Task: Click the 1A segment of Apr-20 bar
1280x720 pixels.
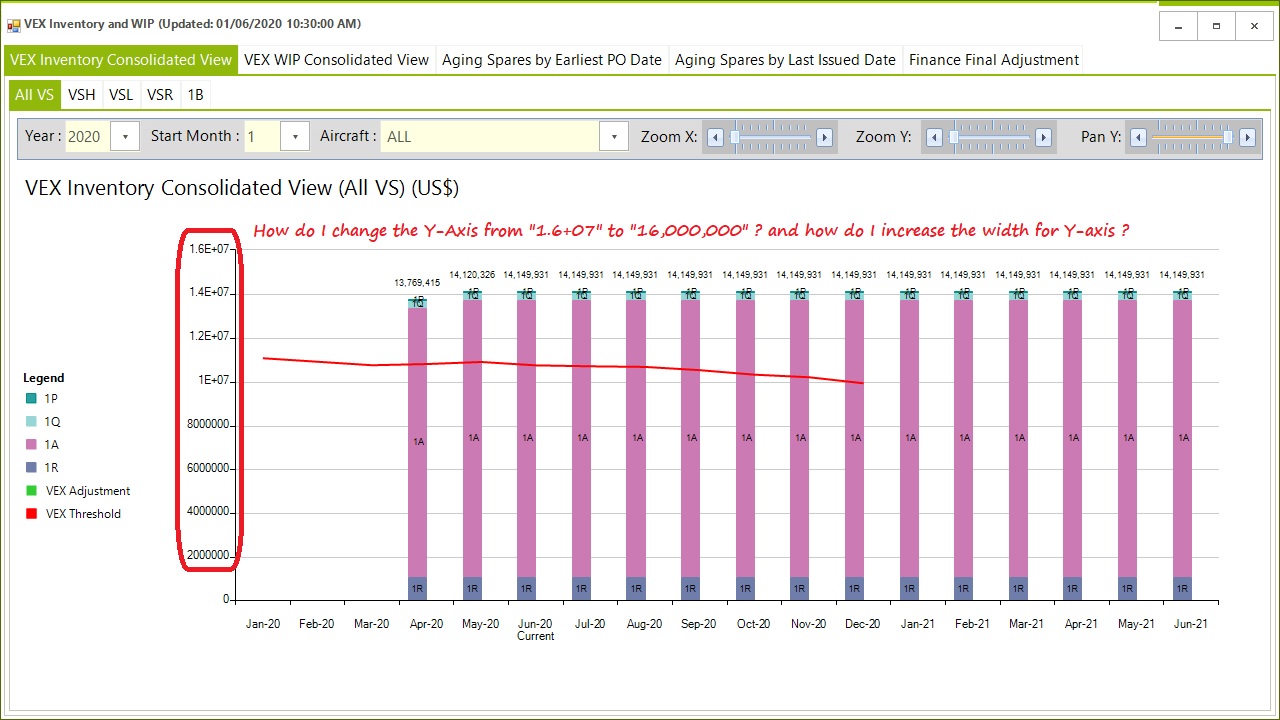Action: [419, 442]
